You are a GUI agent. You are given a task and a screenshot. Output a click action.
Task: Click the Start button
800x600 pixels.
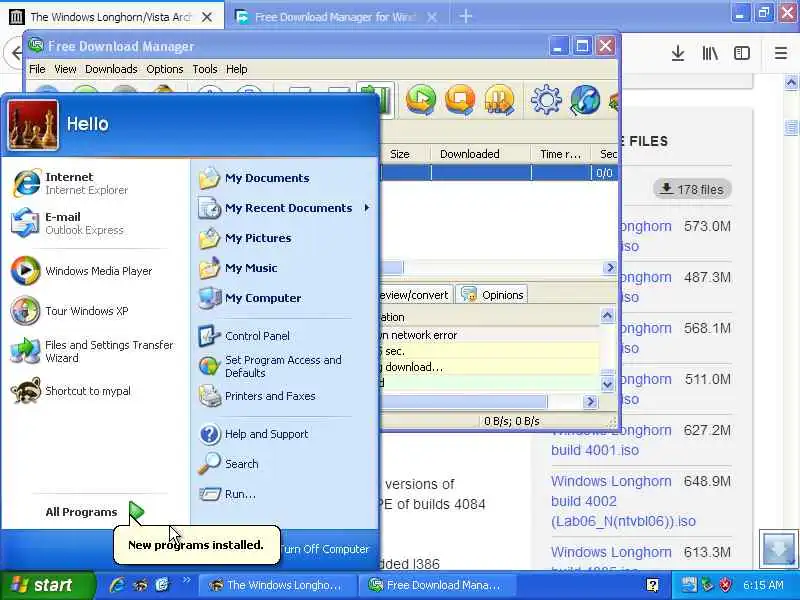47,585
